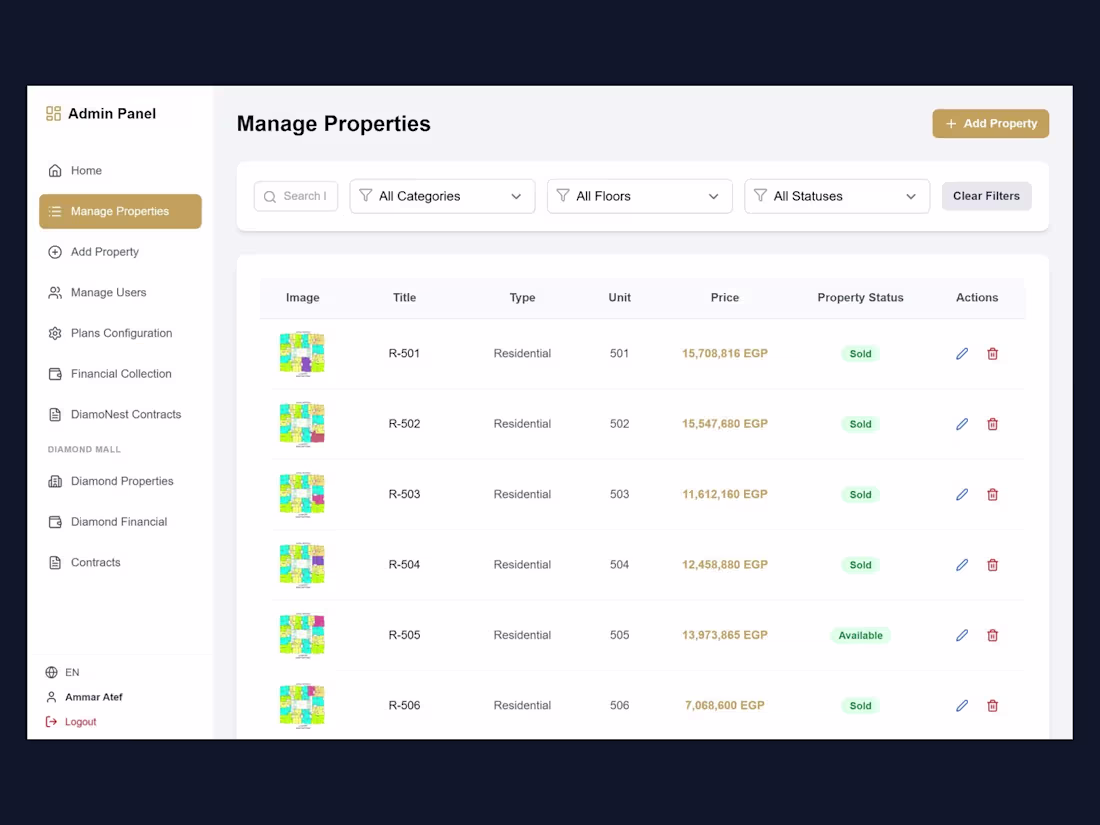Image resolution: width=1100 pixels, height=825 pixels.
Task: Click the user profile icon beside Ammar Atef
Action: point(51,697)
